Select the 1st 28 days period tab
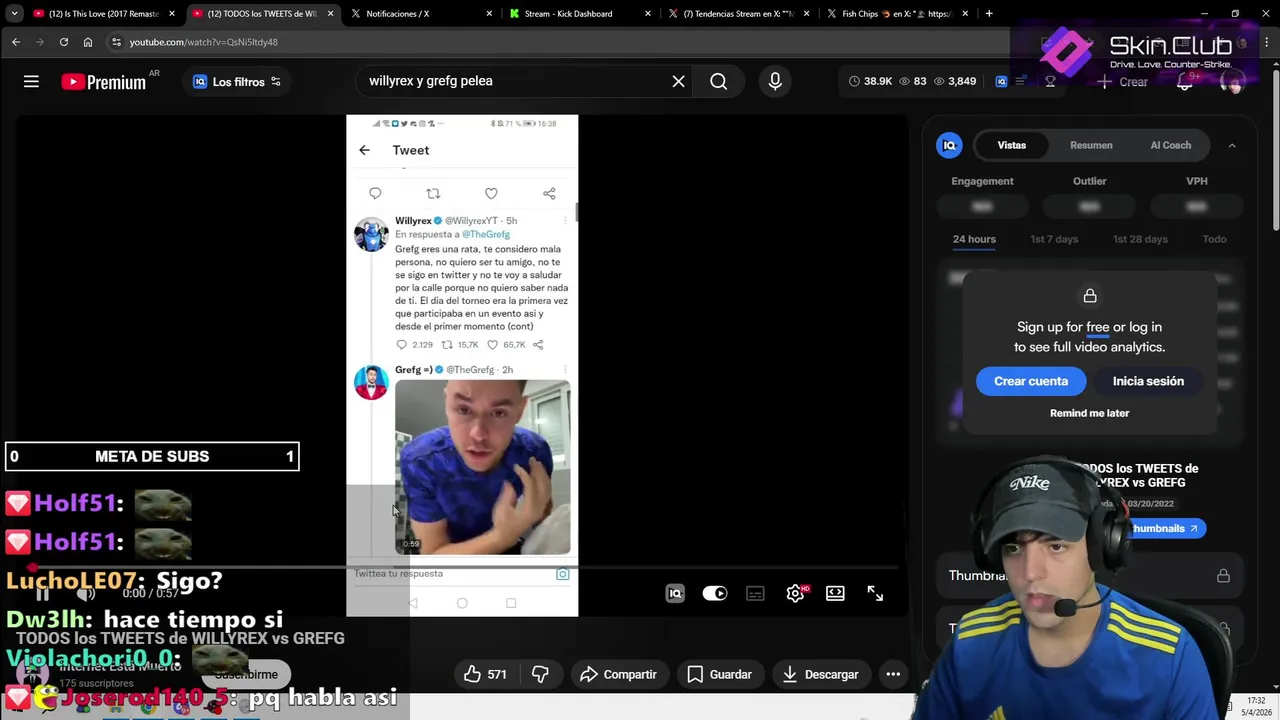 pos(1140,239)
